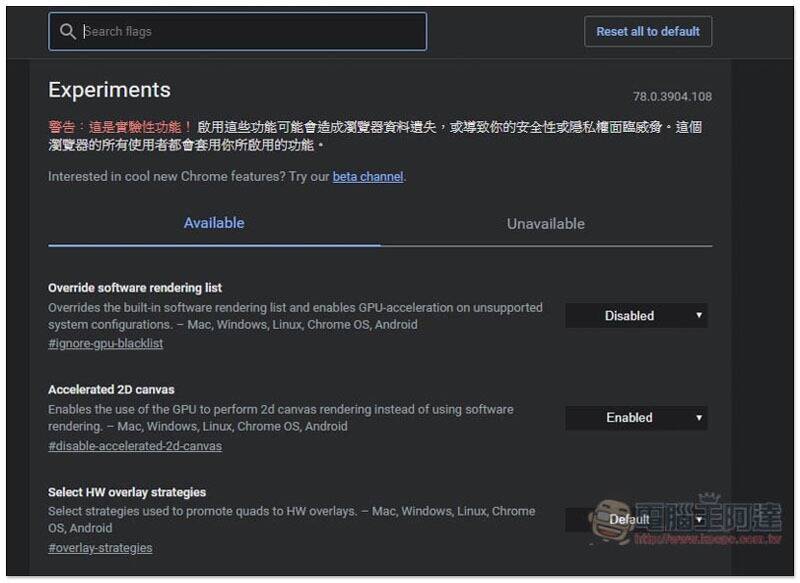Open the Override software rendering list dropdown

[x=636, y=316]
